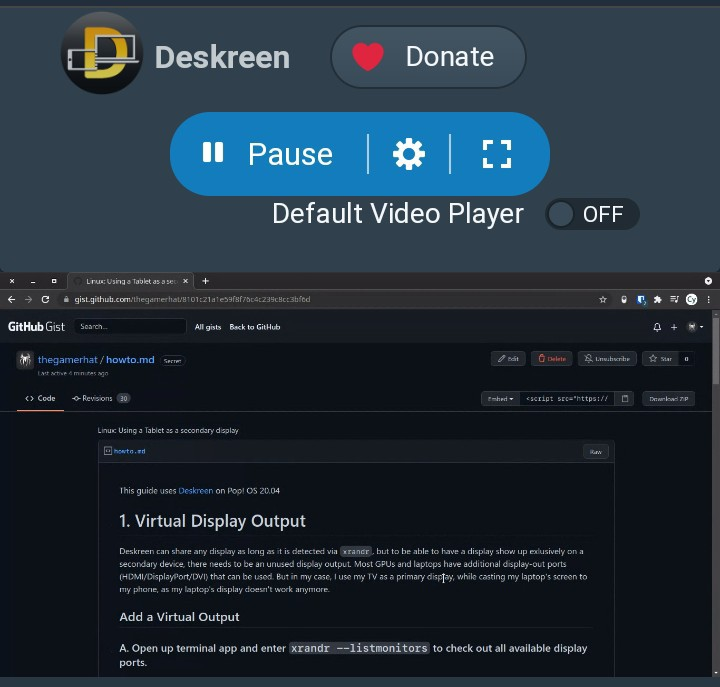Viewport: 720px width, 687px height.
Task: Open the howto.md gist title link
Action: click(130, 360)
